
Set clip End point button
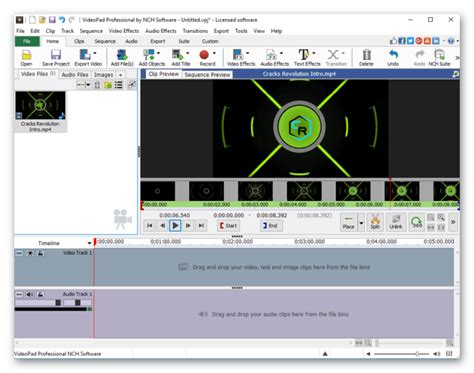[271, 226]
